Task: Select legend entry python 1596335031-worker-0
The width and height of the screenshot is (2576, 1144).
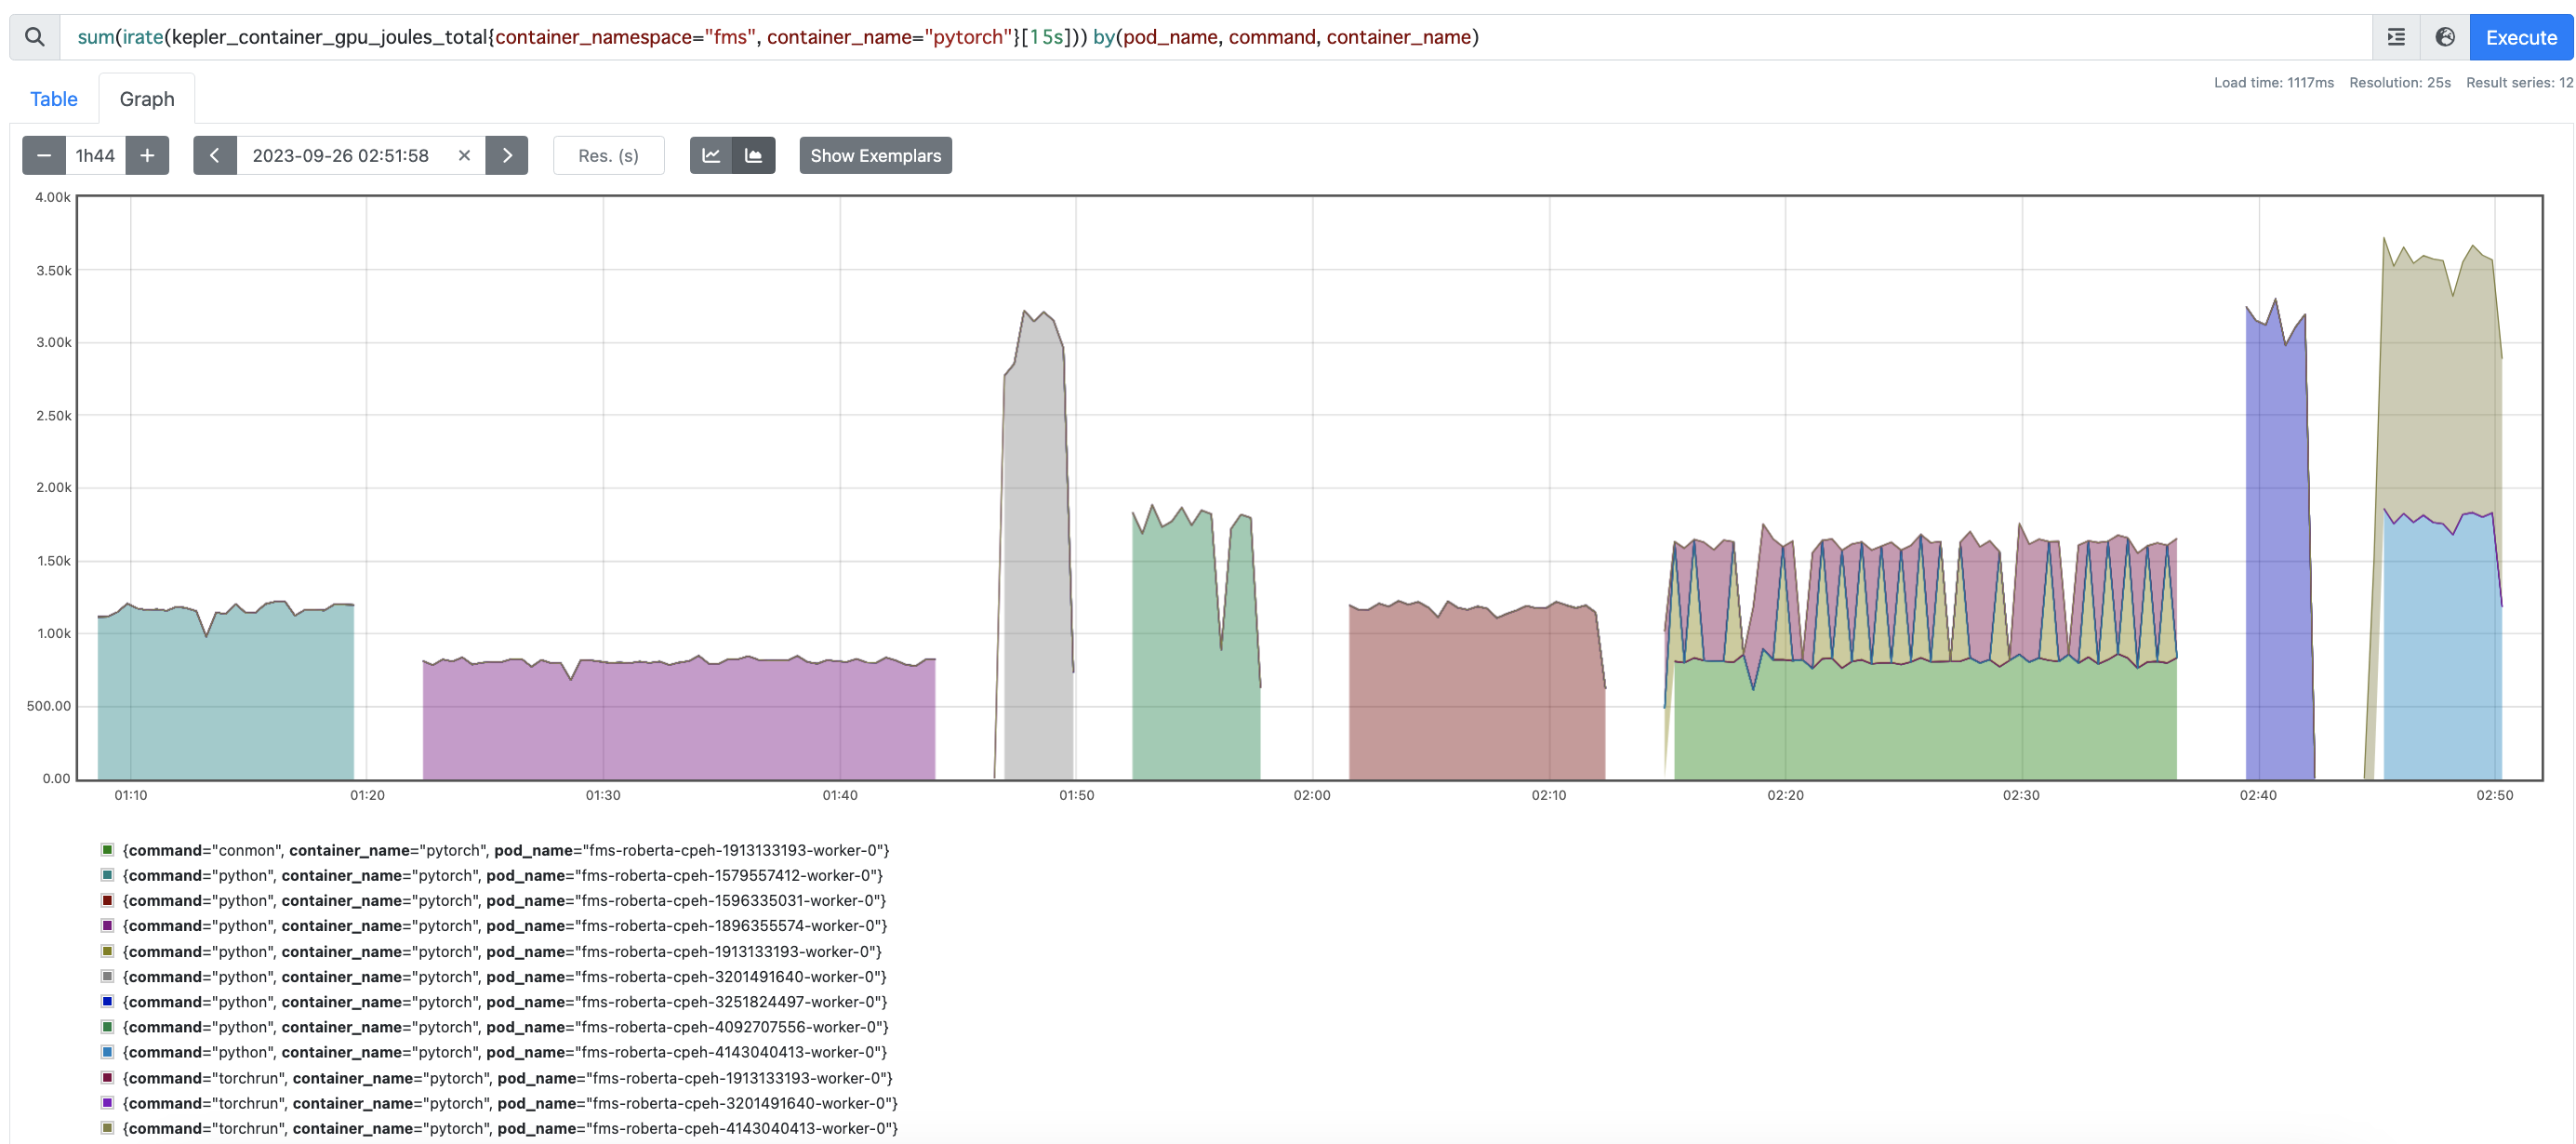Action: (x=504, y=901)
